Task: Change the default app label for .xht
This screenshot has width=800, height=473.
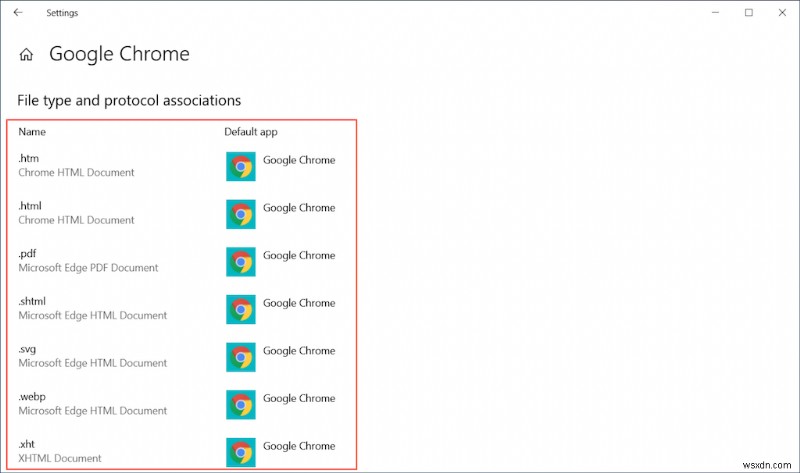Action: point(299,446)
